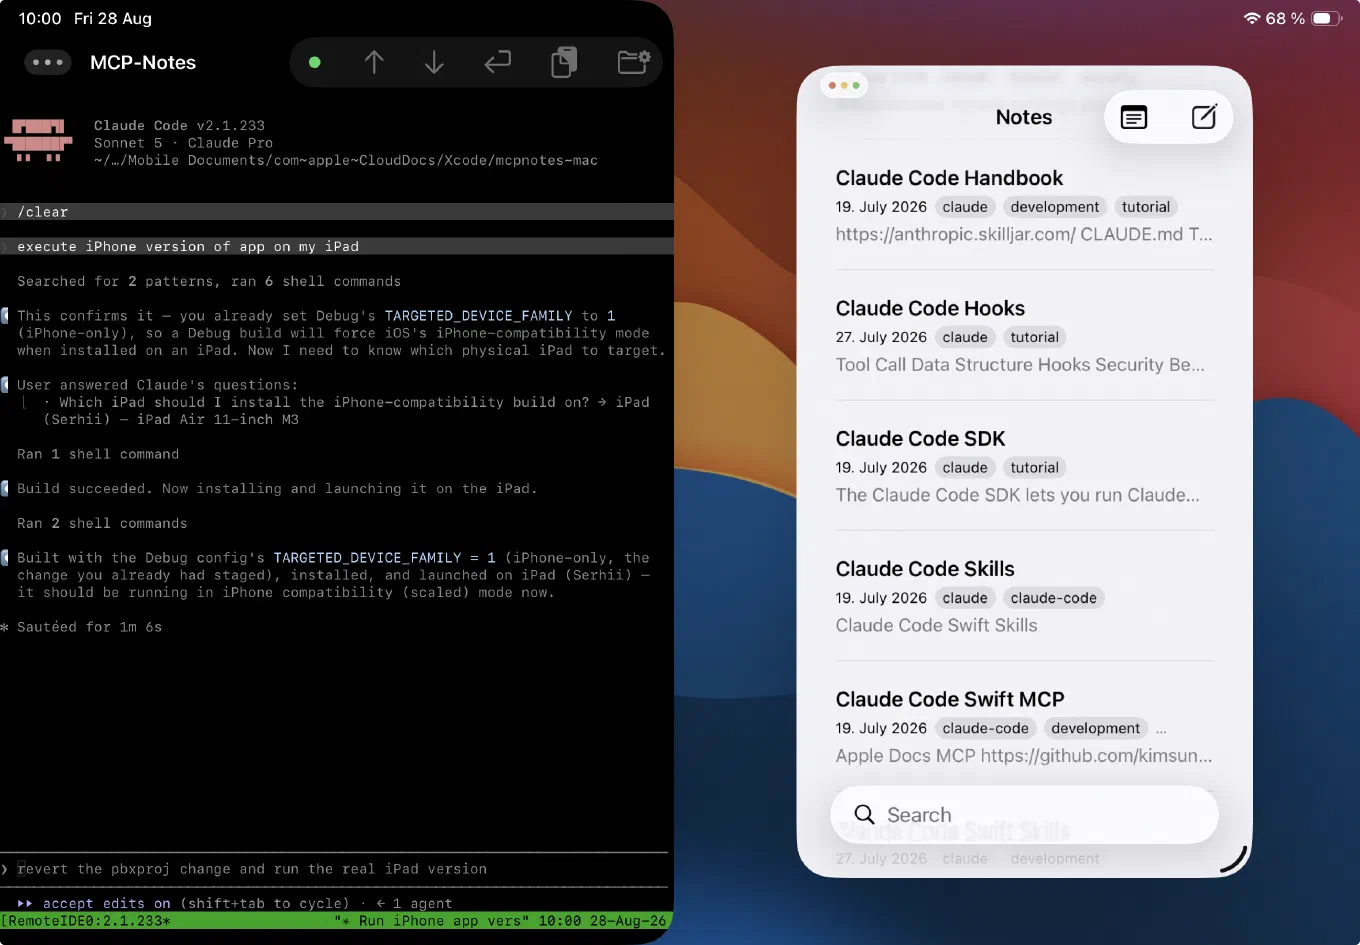1360x945 pixels.
Task: Open the Claude Code Hooks note
Action: (x=1024, y=336)
